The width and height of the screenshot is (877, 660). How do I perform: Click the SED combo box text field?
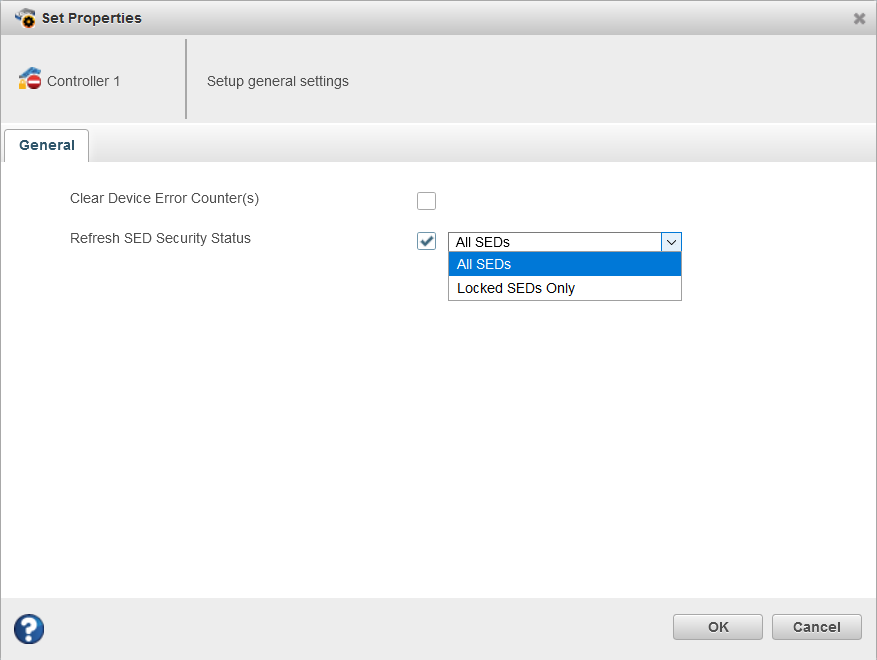click(x=554, y=242)
